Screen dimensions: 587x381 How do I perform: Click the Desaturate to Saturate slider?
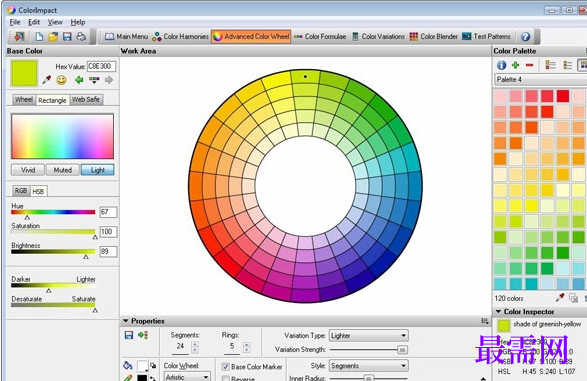(x=53, y=305)
